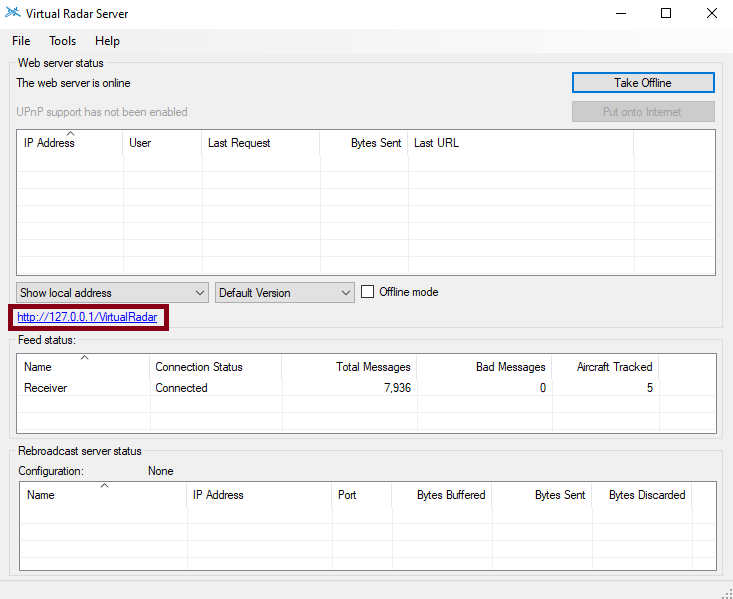Sort connections by Last Request column
The image size is (733, 599).
click(x=261, y=143)
